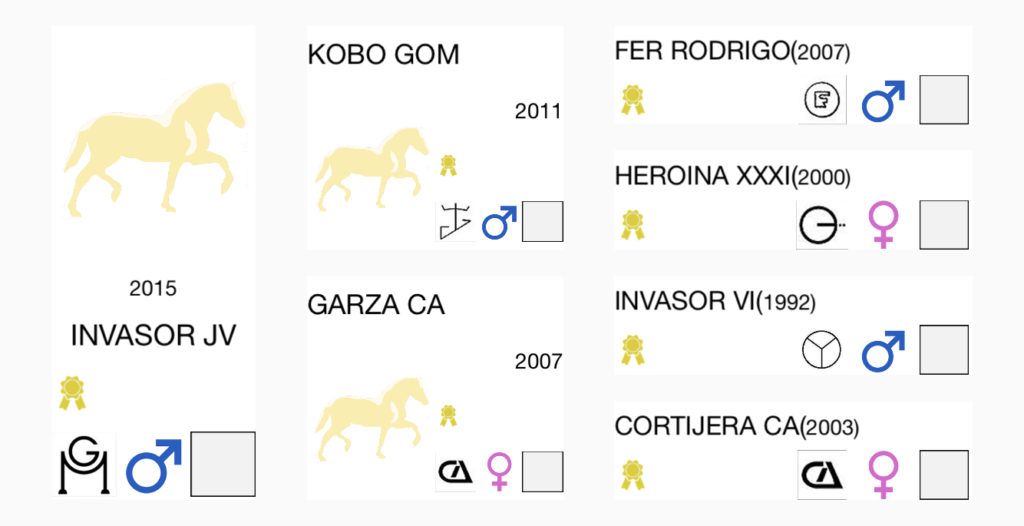Click FER RODRIGO's circular brand icon

822,101
